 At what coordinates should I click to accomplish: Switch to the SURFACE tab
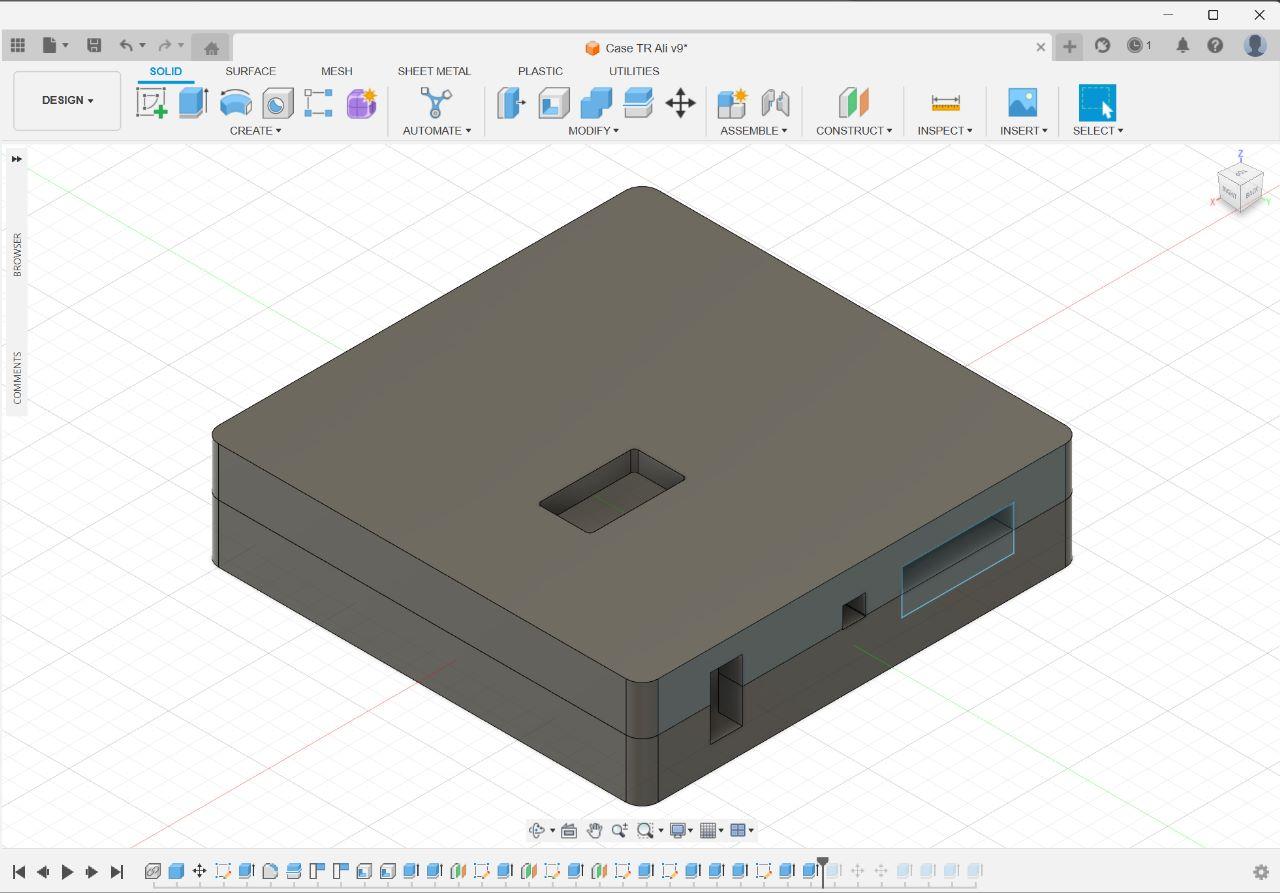[250, 72]
